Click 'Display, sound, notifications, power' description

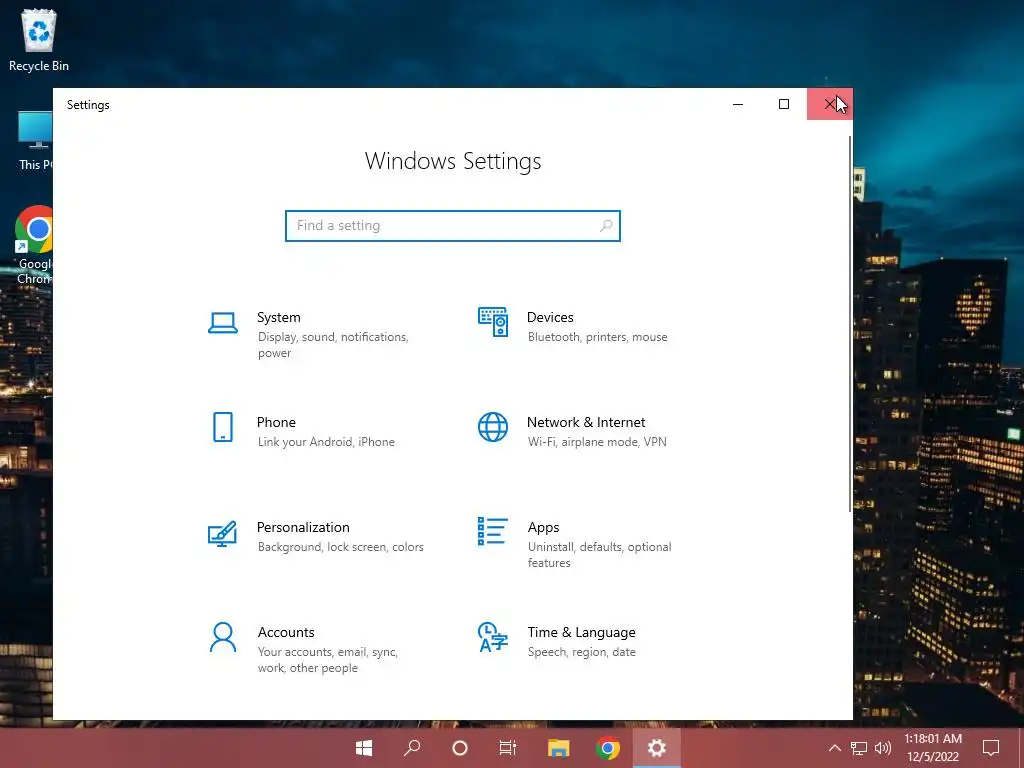(333, 345)
